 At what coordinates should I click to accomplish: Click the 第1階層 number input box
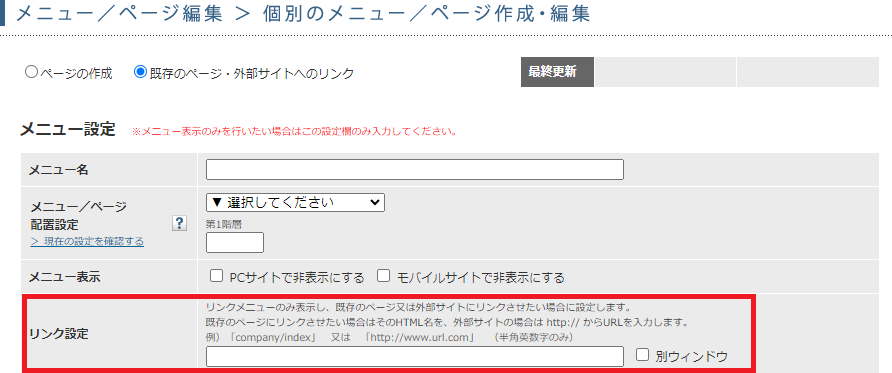pyautogui.click(x=235, y=242)
